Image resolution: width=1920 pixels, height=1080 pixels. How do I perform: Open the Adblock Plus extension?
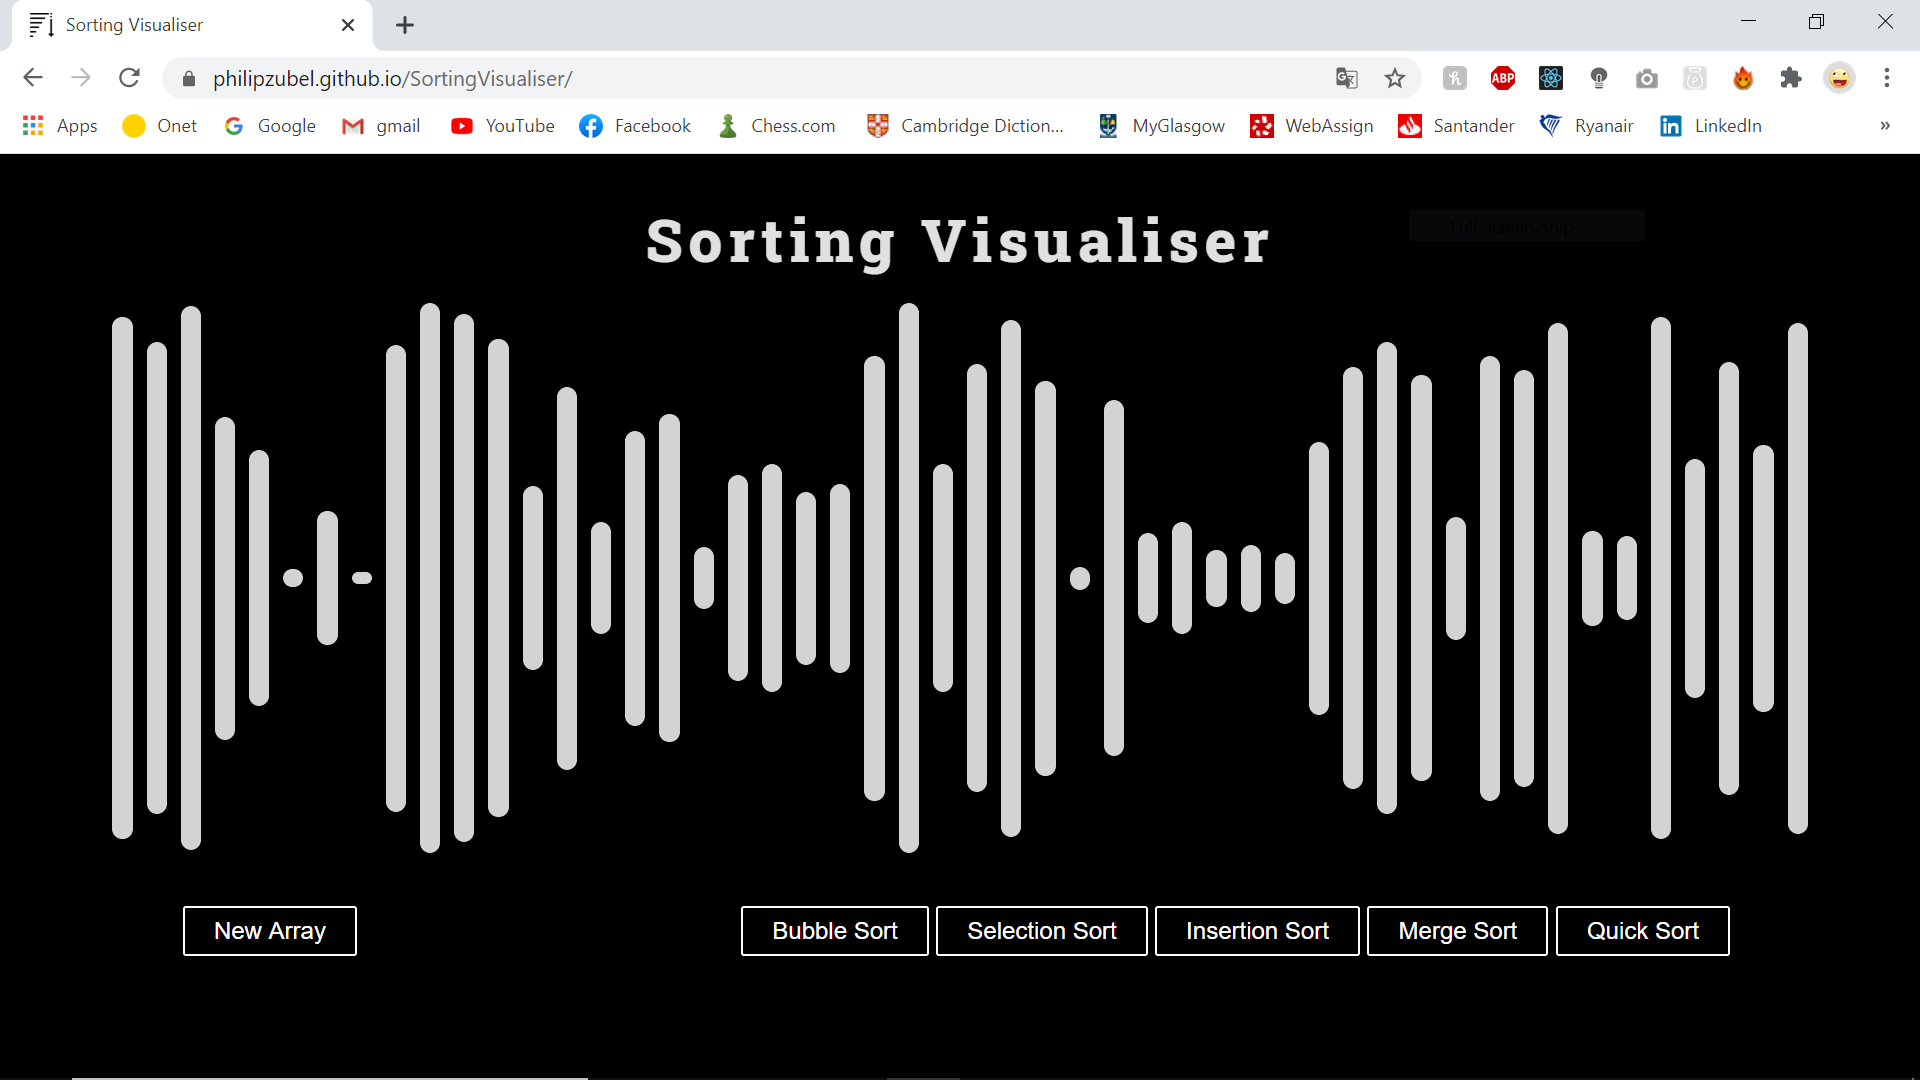tap(1502, 78)
